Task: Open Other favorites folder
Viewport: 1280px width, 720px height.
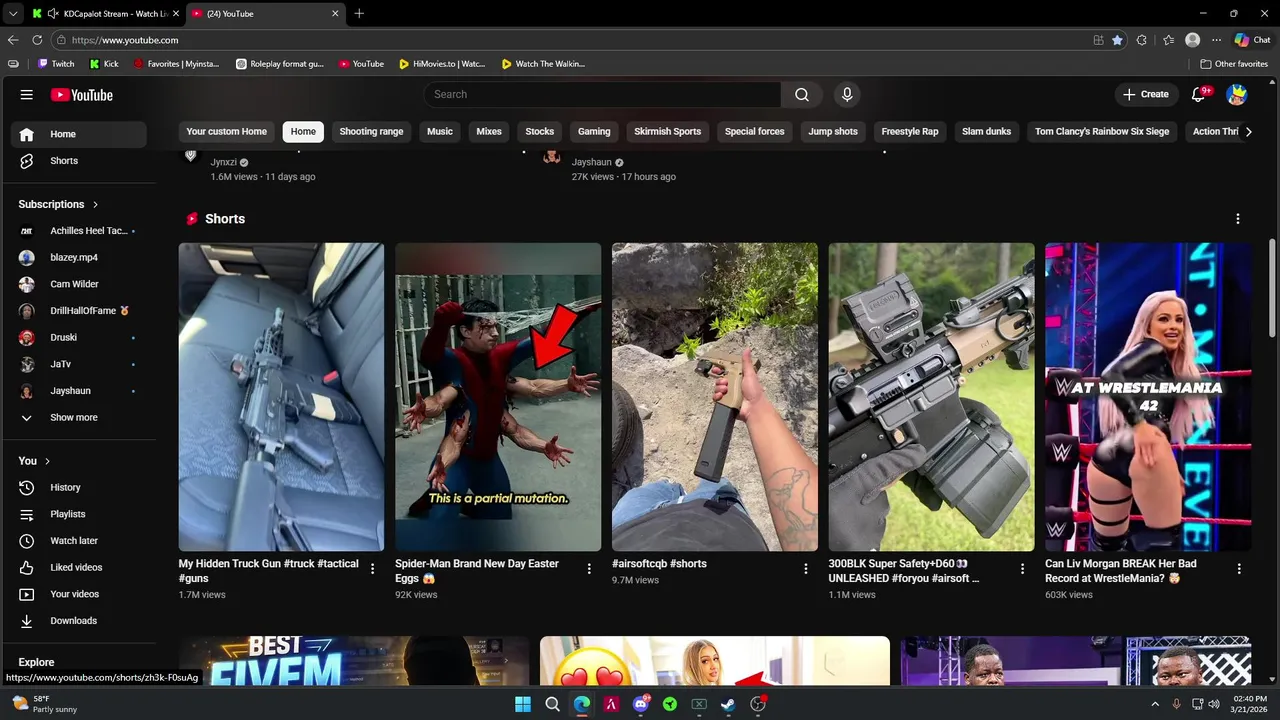Action: click(x=1234, y=63)
